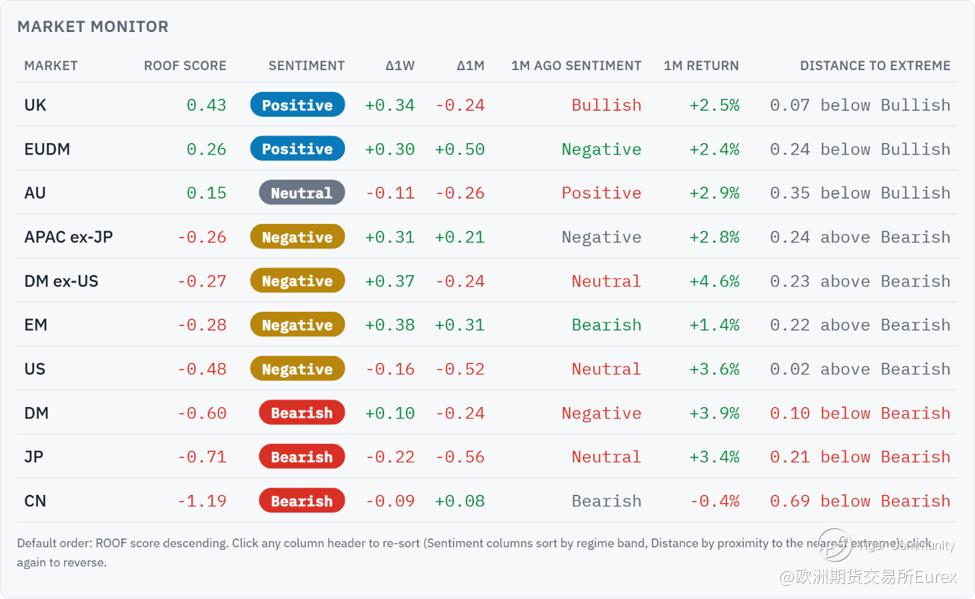Click the Negative badge in US row

pyautogui.click(x=297, y=369)
